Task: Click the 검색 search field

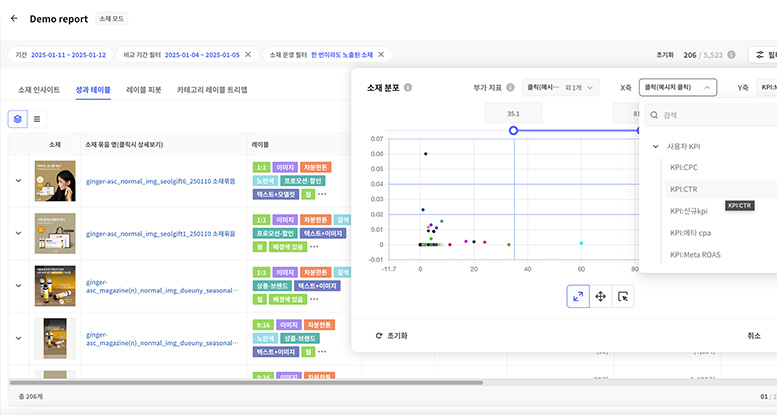Action: [x=710, y=115]
